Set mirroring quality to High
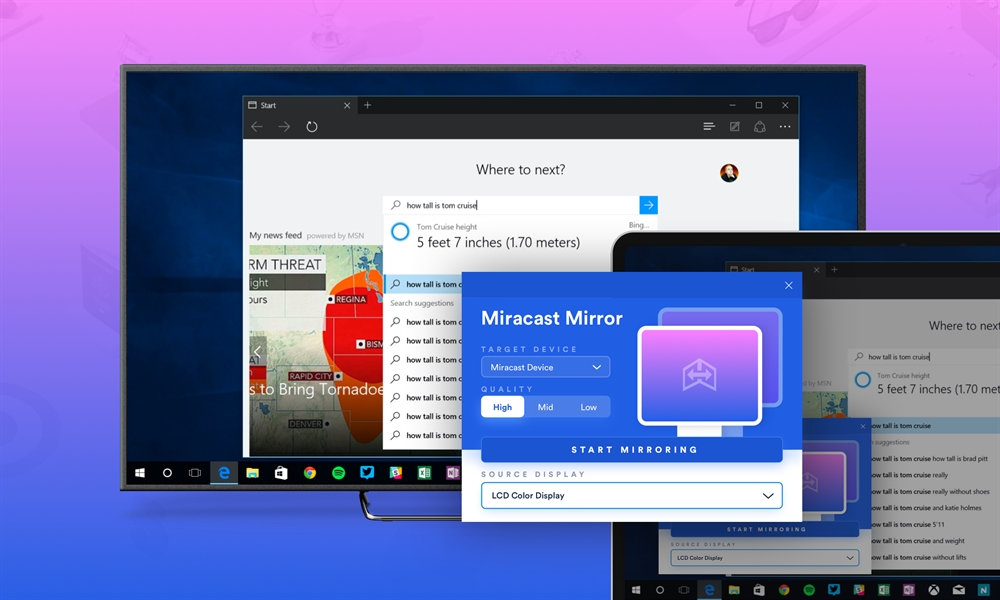Screen dimensions: 1000x600 point(502,406)
